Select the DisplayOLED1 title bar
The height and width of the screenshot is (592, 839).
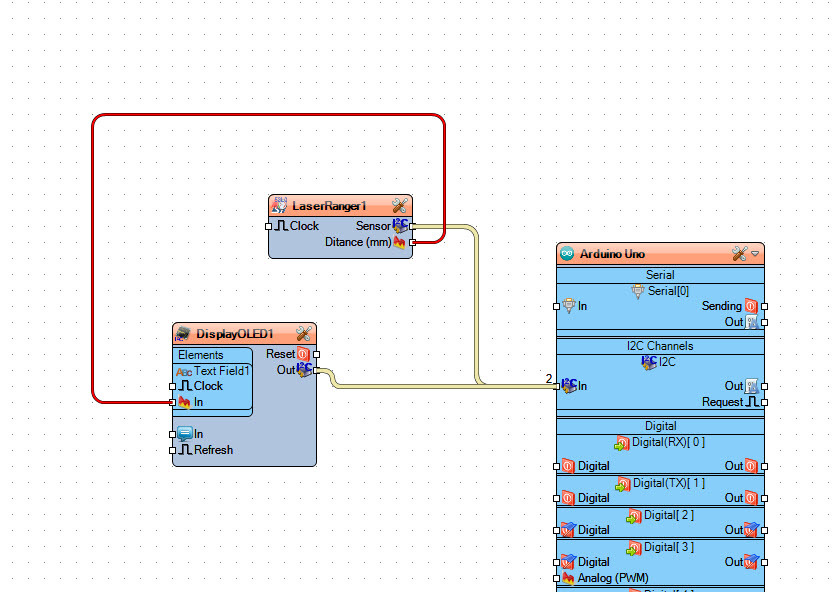pos(245,333)
